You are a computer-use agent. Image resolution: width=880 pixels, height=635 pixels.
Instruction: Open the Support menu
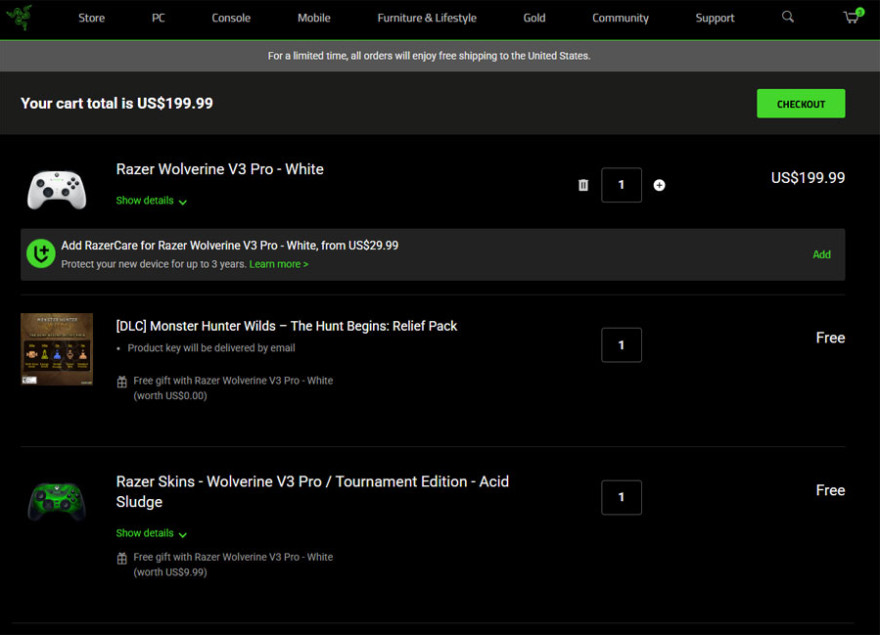click(x=714, y=18)
